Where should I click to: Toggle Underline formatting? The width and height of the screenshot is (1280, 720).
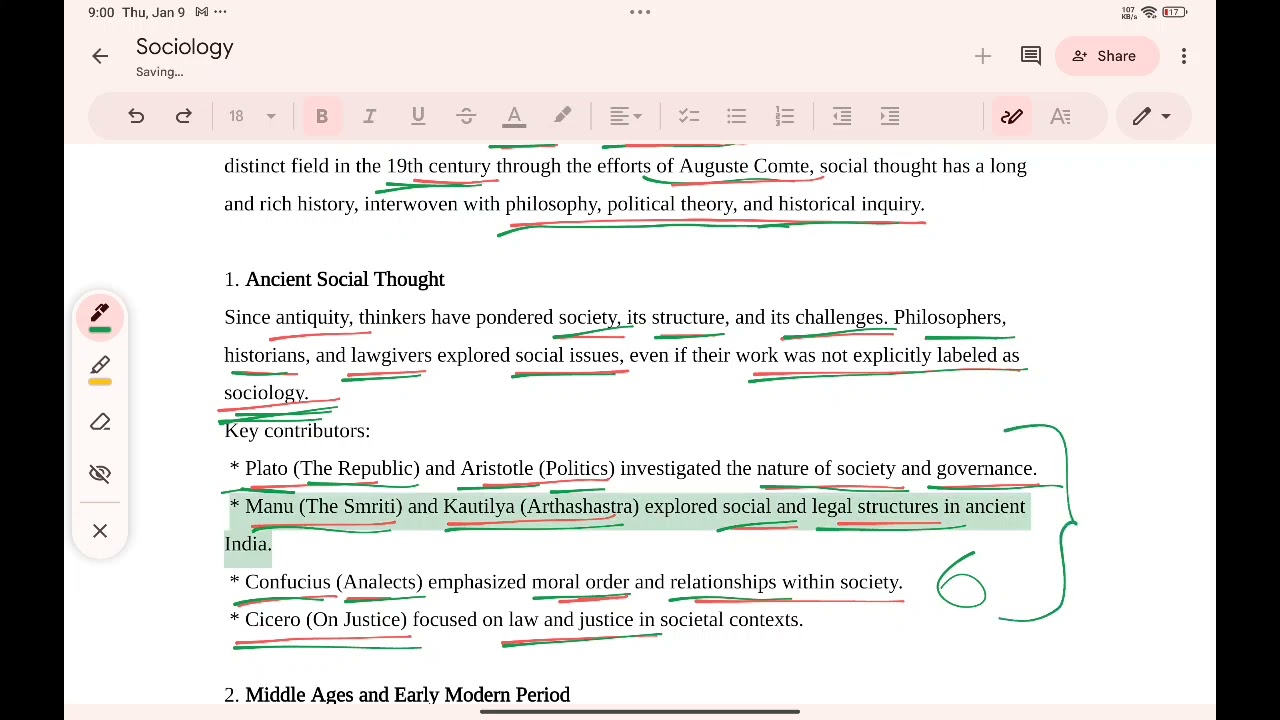[x=418, y=116]
